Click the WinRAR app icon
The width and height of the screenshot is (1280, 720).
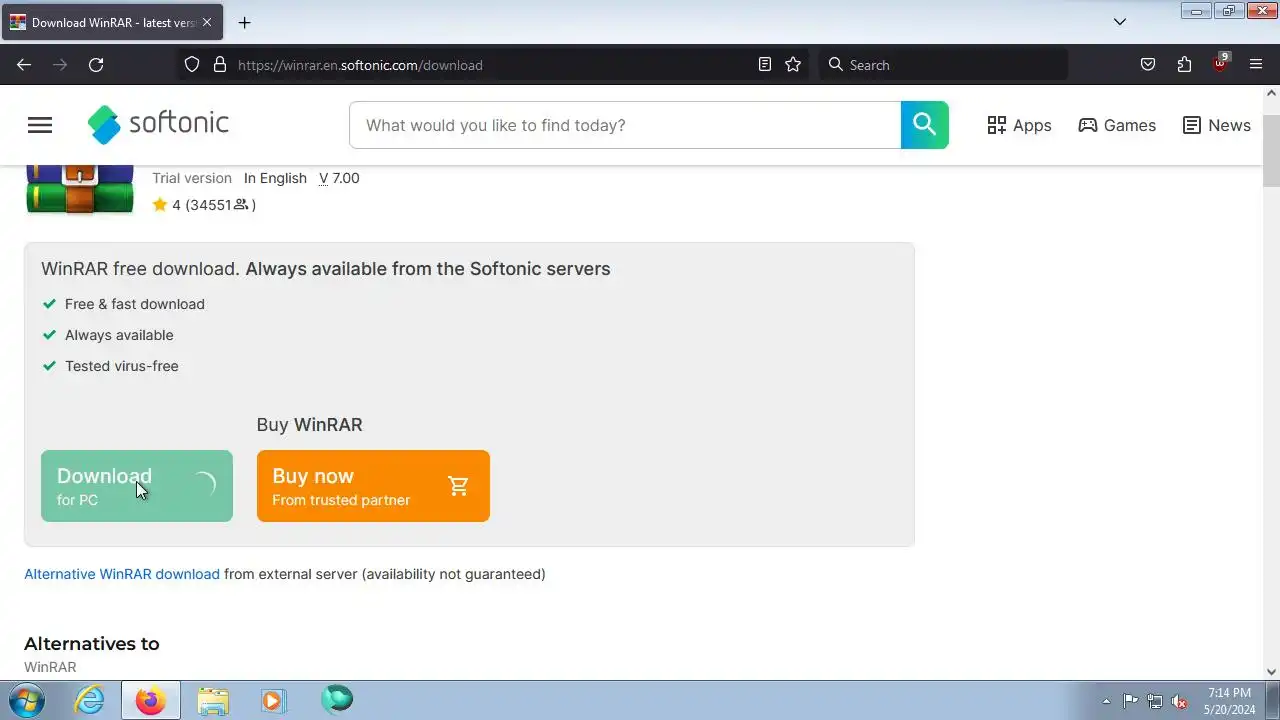pyautogui.click(x=80, y=189)
